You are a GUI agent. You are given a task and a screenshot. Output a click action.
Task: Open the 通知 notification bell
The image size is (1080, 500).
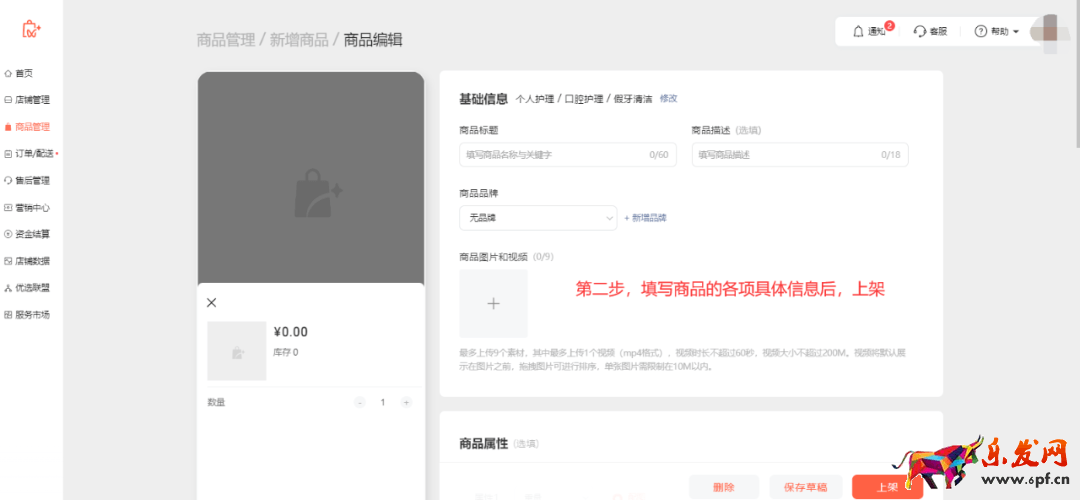coord(858,32)
